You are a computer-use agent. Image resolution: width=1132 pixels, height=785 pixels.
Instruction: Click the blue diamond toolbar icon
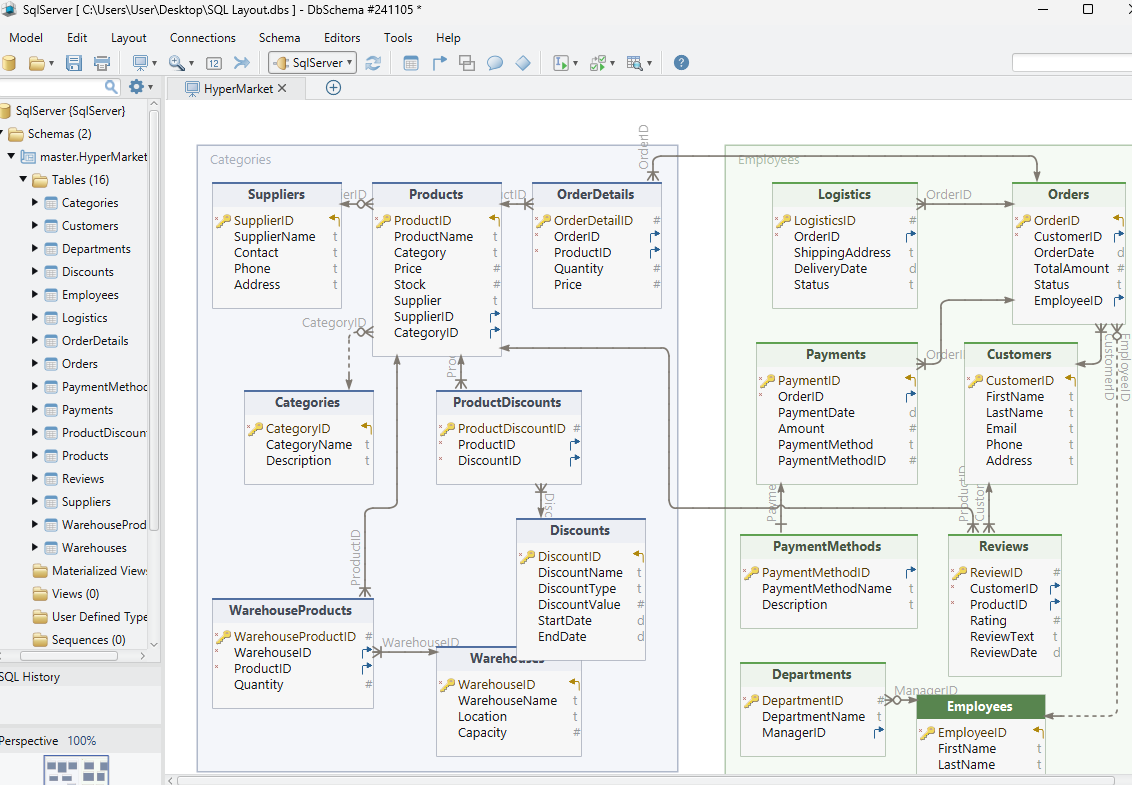coord(523,63)
